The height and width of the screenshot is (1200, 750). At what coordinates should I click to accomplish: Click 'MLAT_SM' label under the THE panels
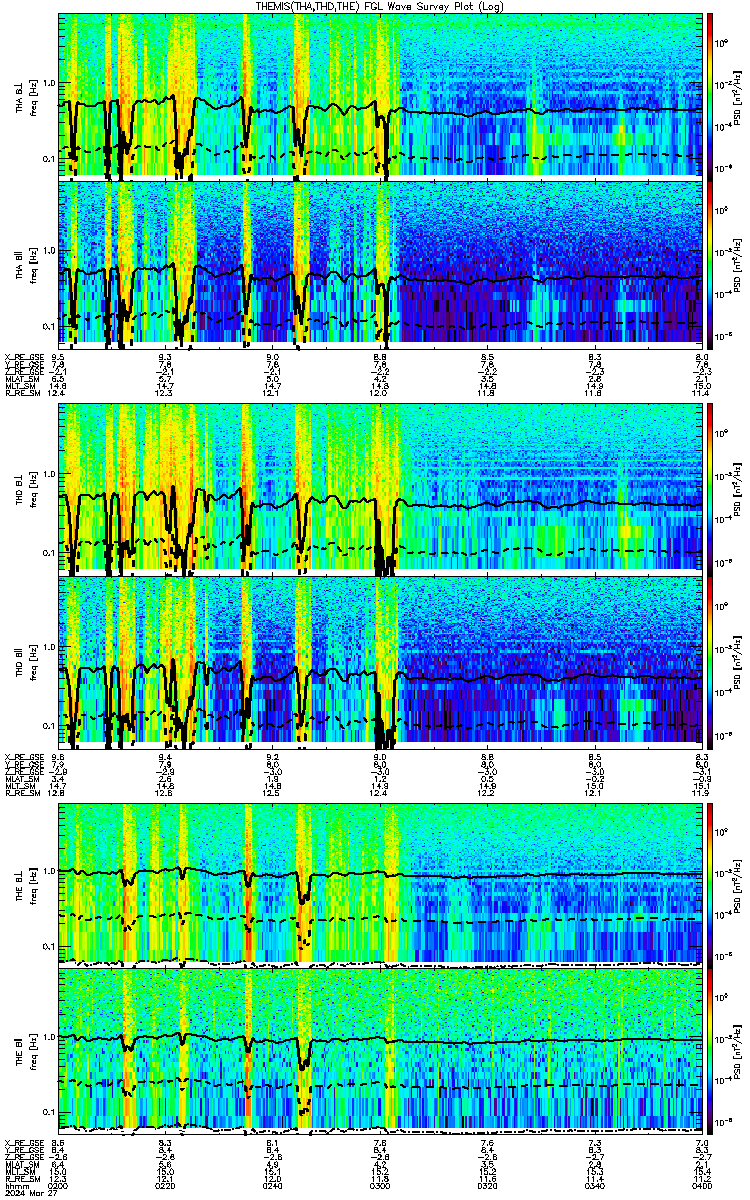[x=20, y=1163]
